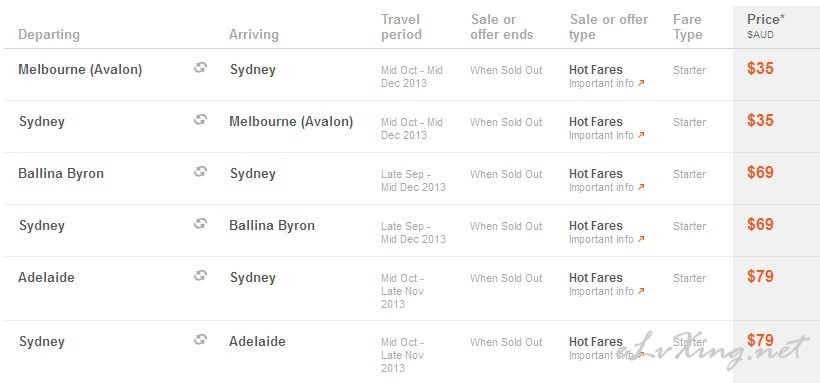
Task: Select the $69 Ballina Byron to Sydney price
Action: pyautogui.click(x=760, y=172)
